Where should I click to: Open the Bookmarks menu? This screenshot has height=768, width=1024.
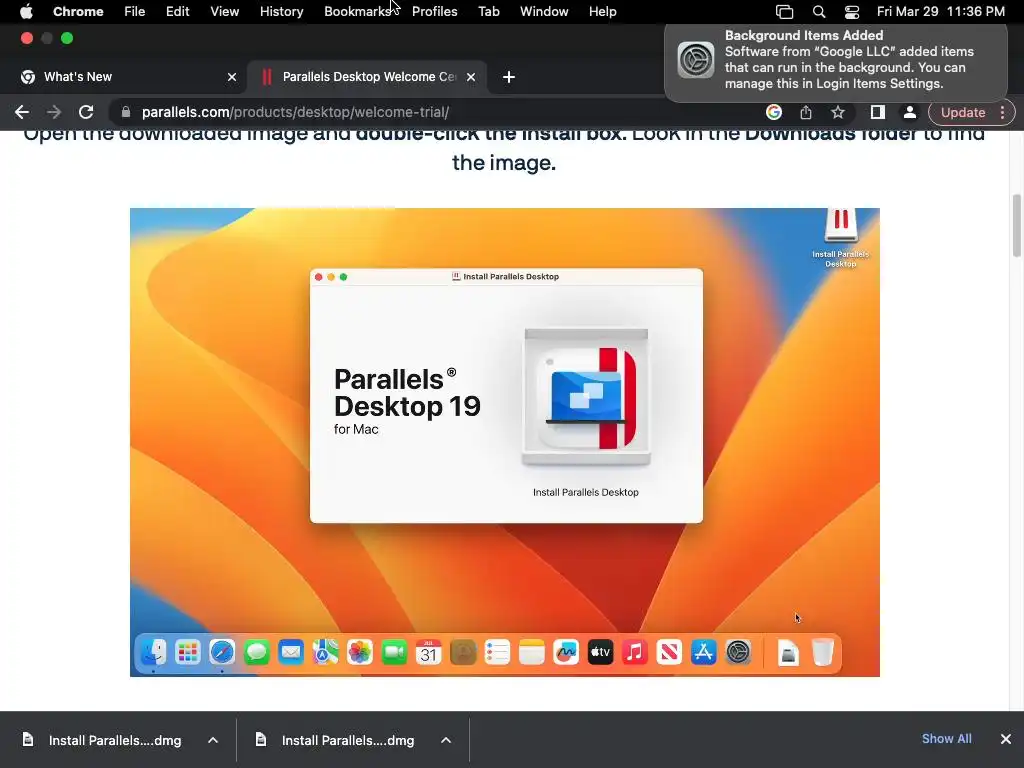coord(357,12)
